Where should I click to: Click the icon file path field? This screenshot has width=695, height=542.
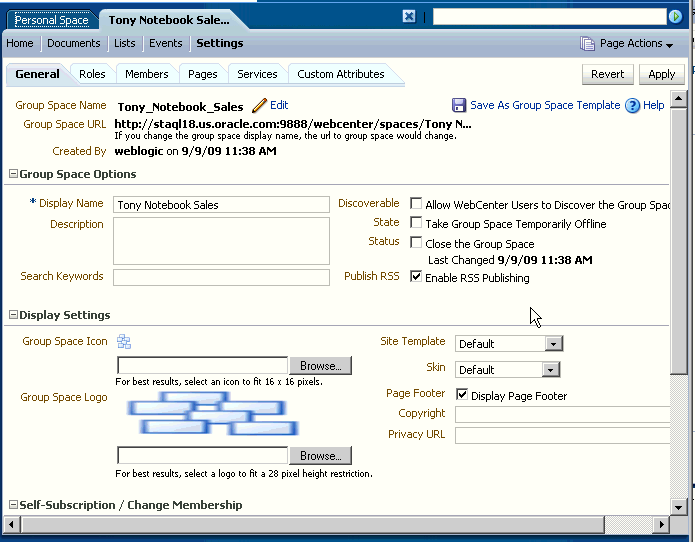[x=203, y=366]
